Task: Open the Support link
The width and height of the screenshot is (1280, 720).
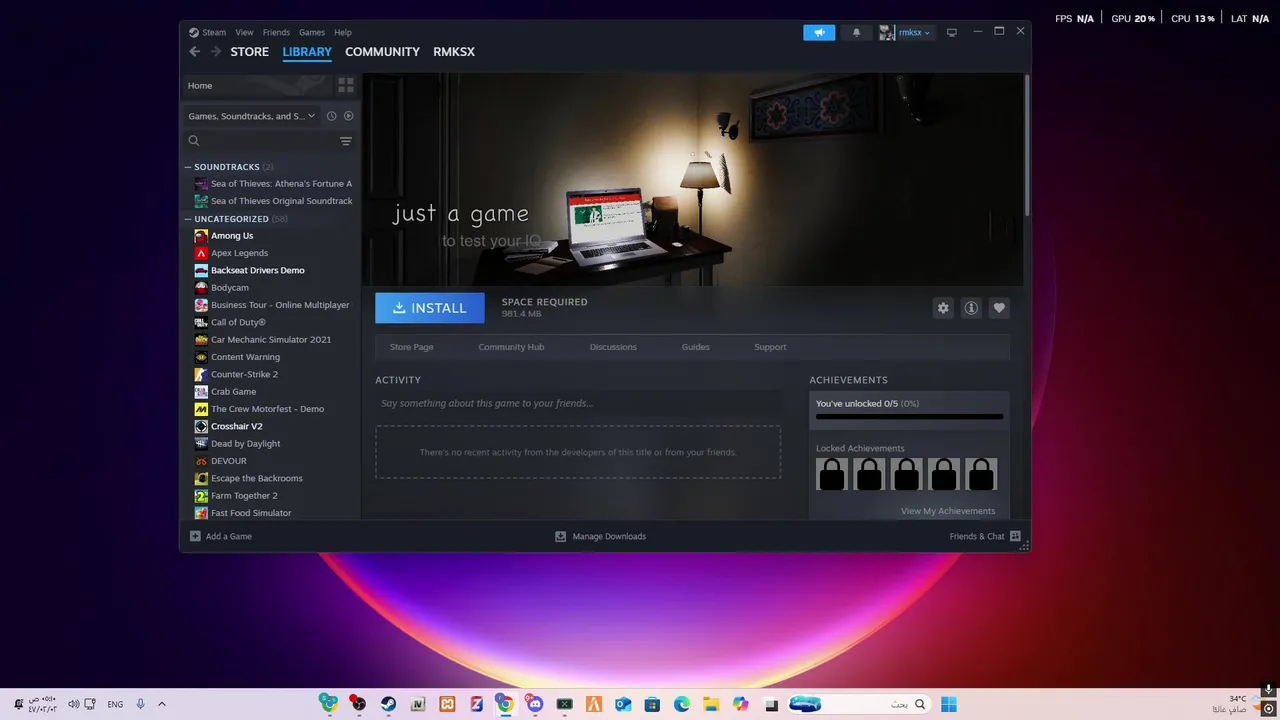Action: 770,347
